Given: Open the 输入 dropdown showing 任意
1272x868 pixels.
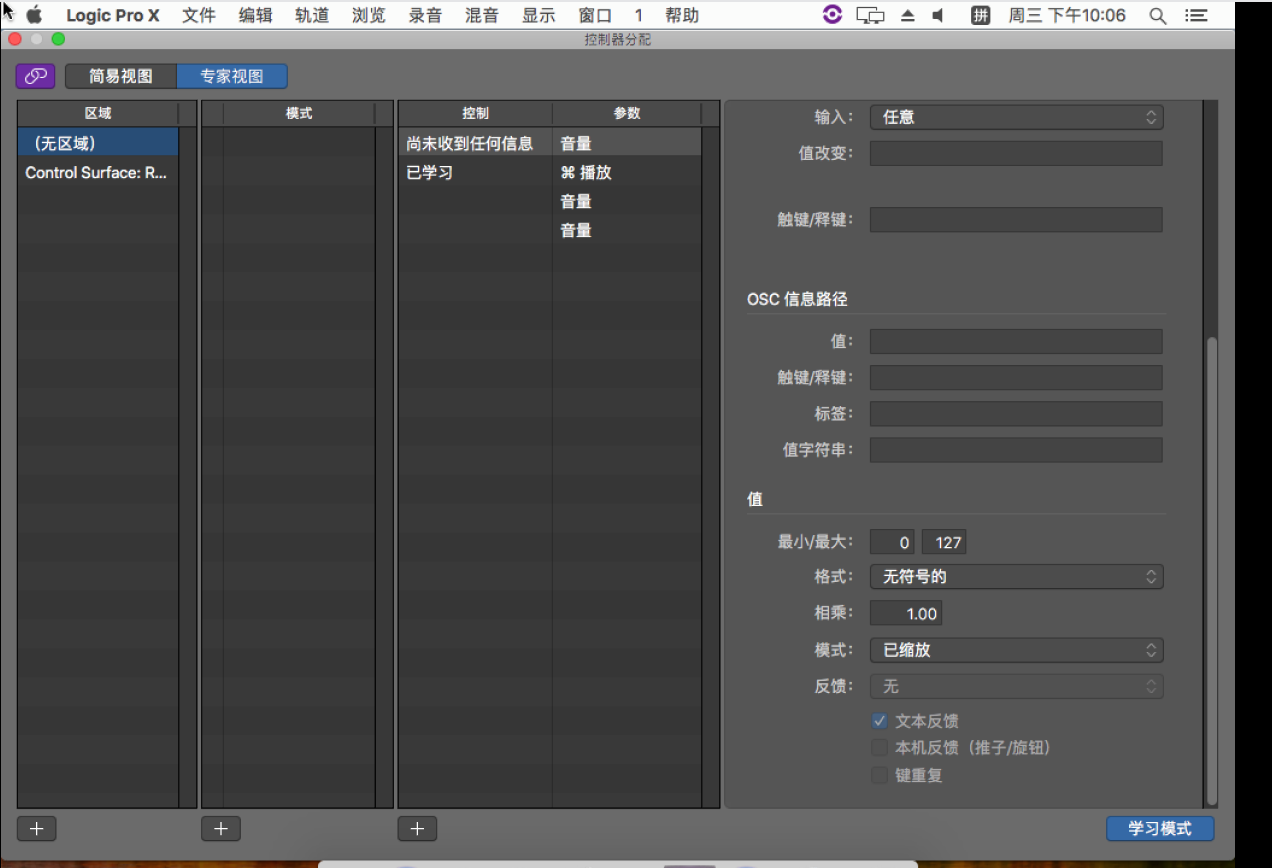Looking at the screenshot, I should point(1016,117).
